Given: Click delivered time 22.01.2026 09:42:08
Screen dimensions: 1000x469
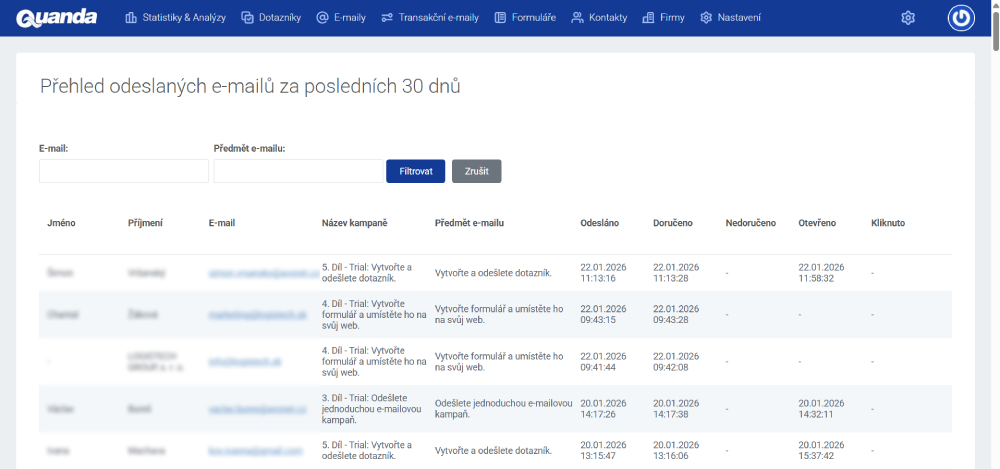Looking at the screenshot, I should click(x=676, y=361).
